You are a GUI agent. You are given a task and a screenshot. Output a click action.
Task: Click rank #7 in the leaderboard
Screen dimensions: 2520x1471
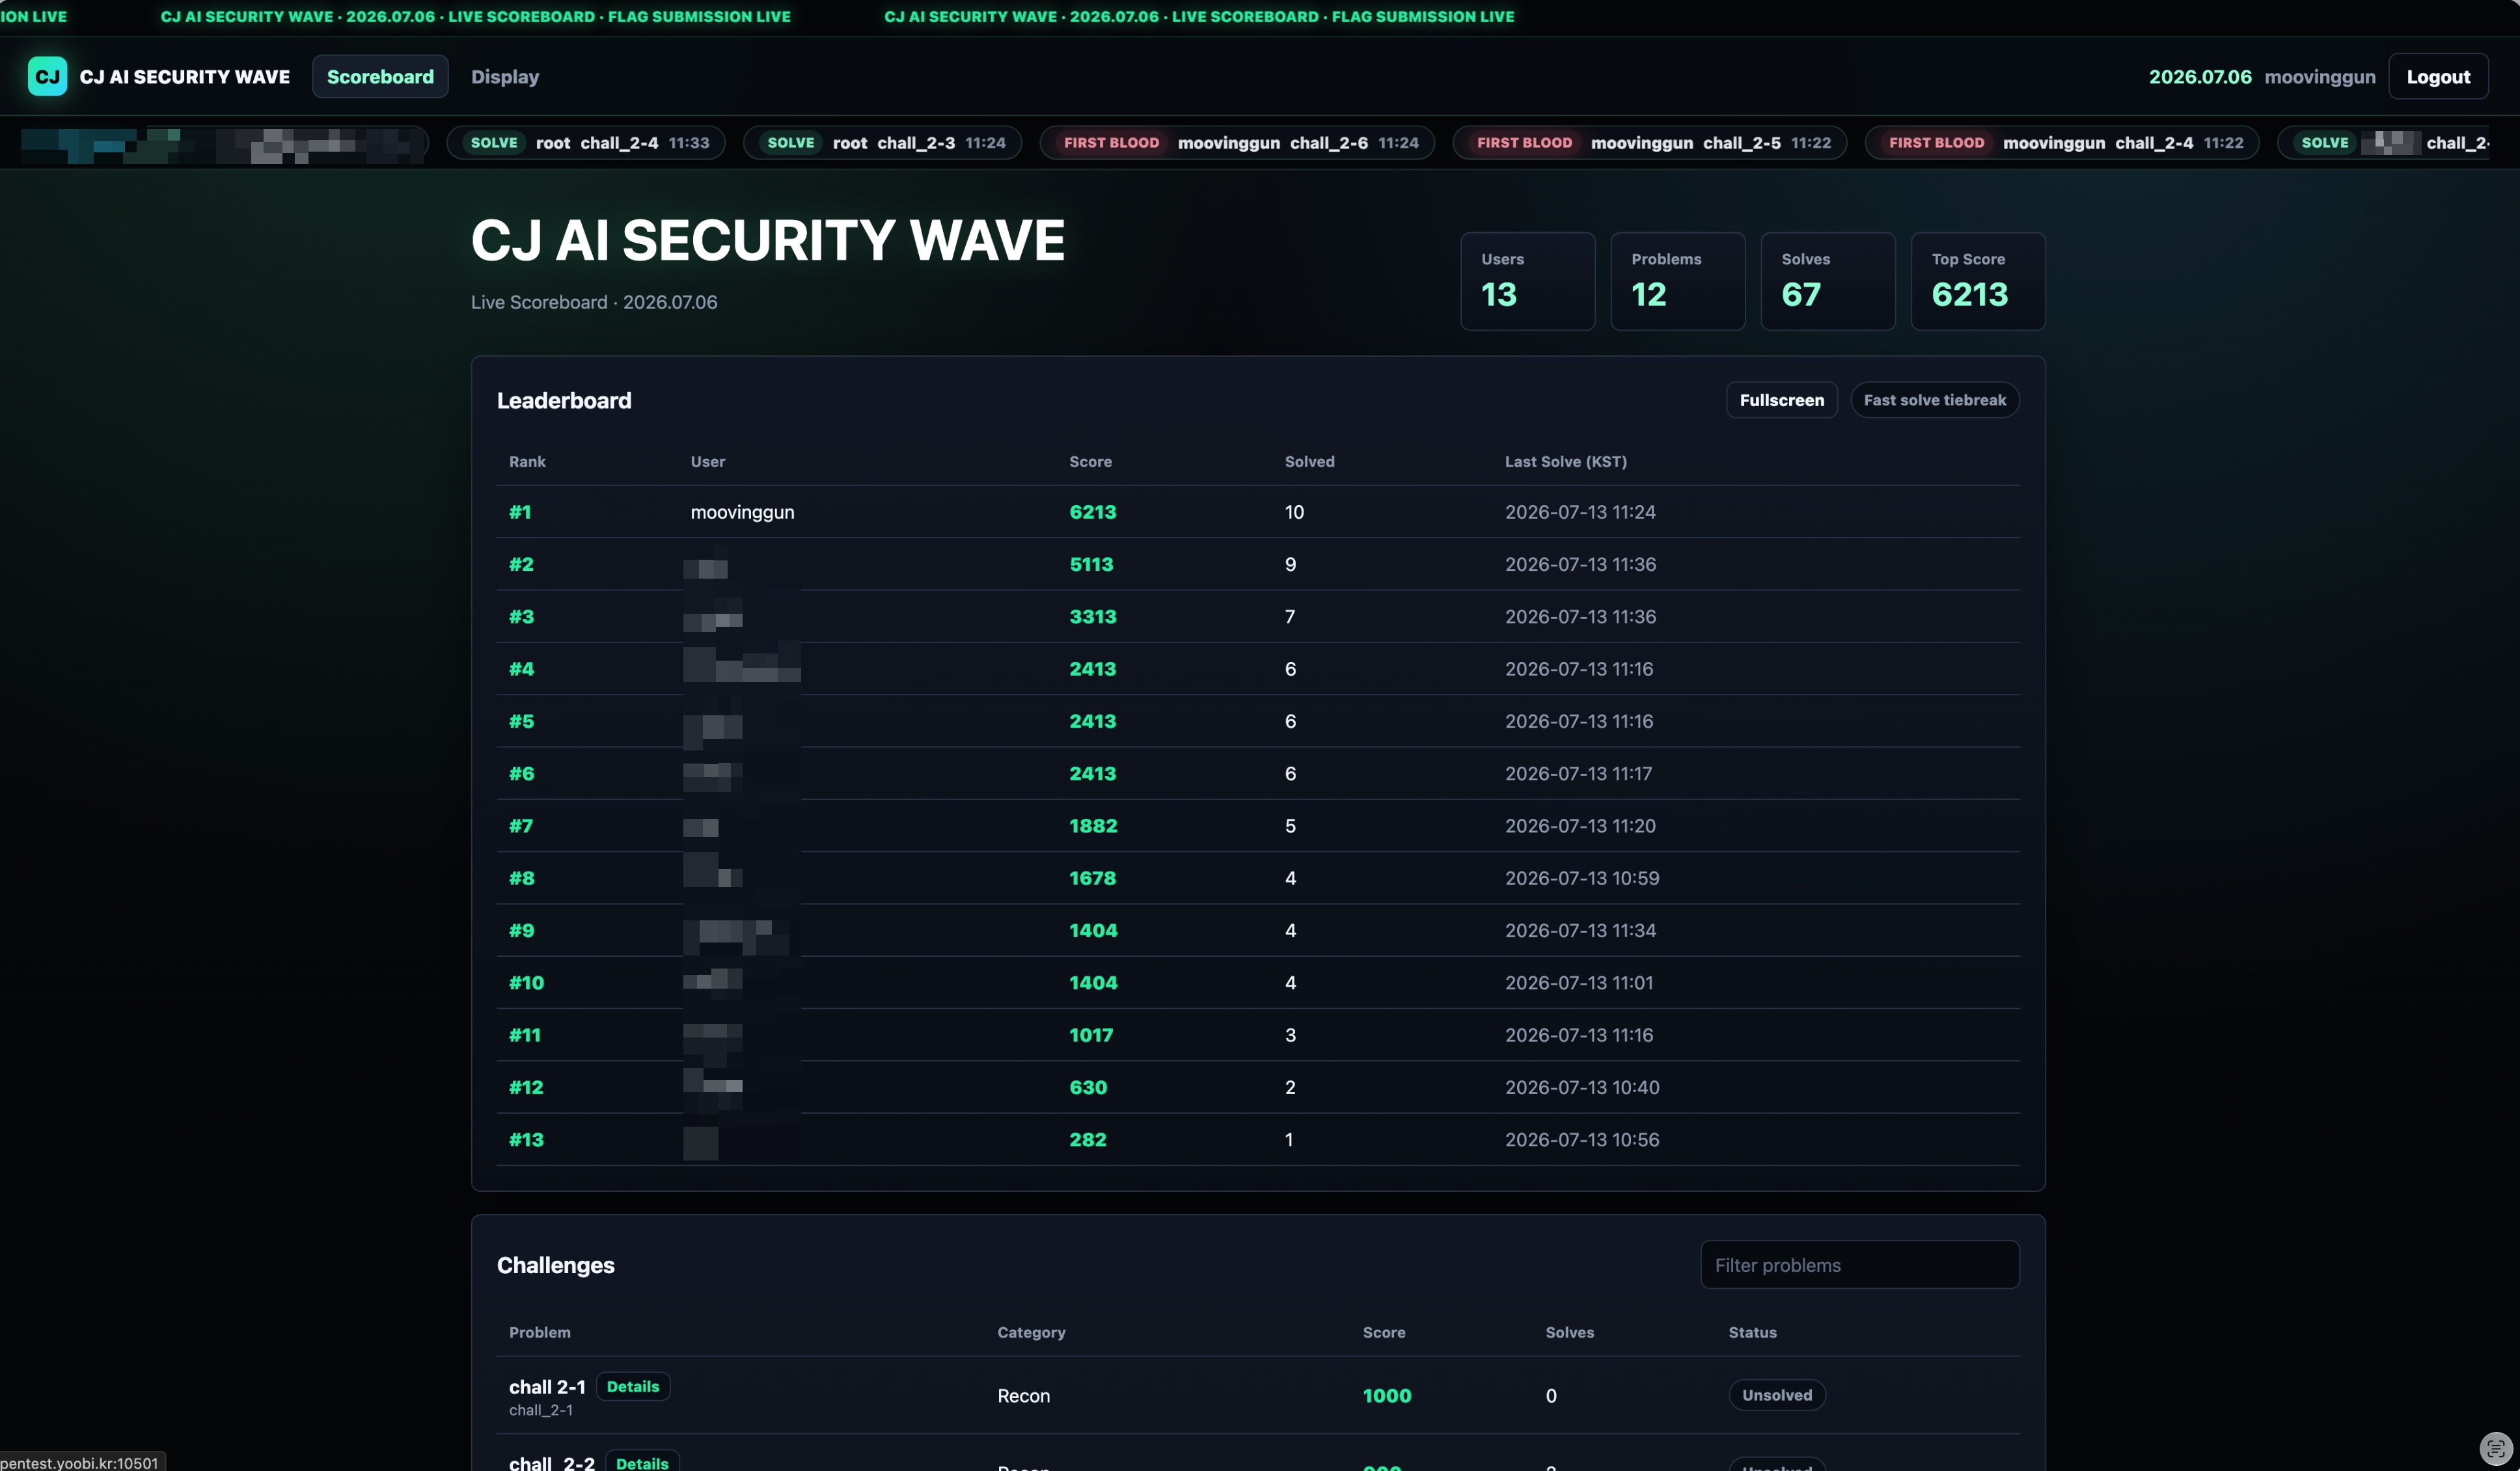[x=521, y=826]
